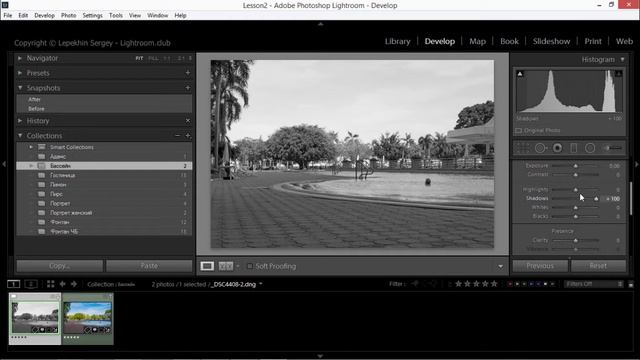
Task: Toggle highlight clipping indicator in histogram
Action: 618,74
